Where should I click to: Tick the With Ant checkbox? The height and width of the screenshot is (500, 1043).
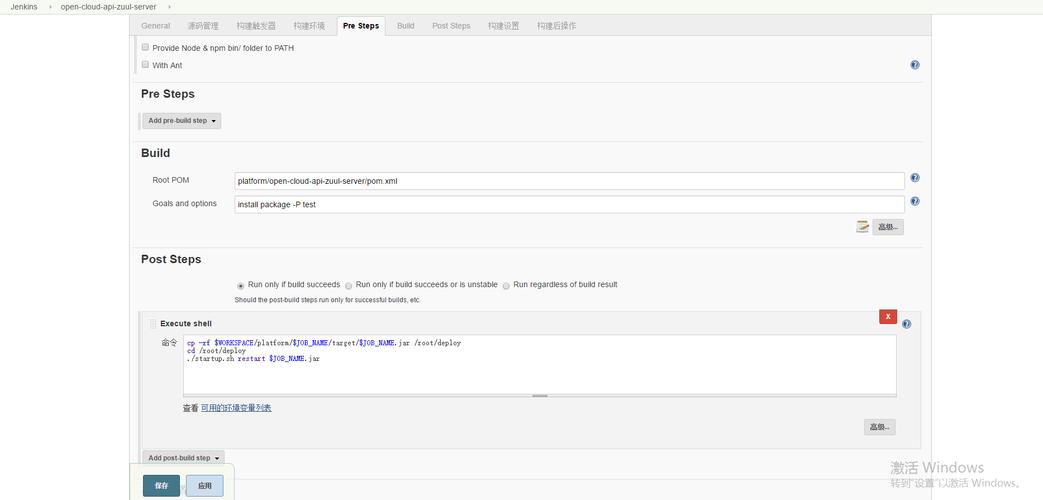145,65
